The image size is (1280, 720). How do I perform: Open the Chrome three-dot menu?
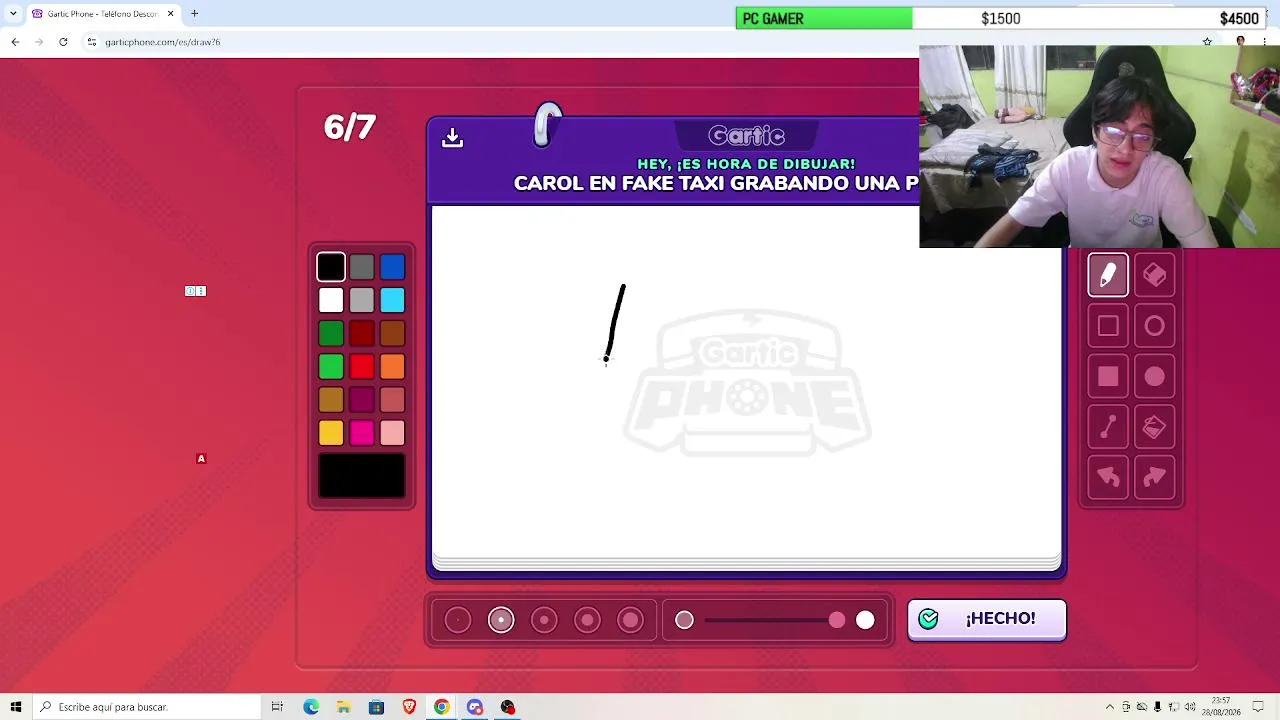(1264, 42)
